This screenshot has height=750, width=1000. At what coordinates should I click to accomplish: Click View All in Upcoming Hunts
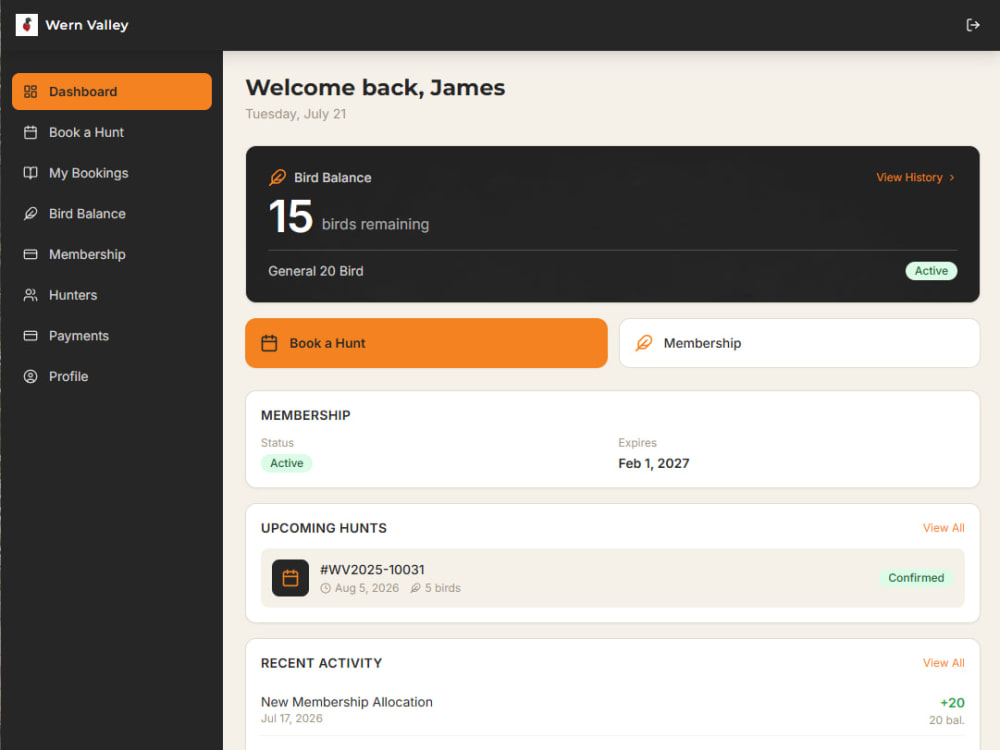943,528
